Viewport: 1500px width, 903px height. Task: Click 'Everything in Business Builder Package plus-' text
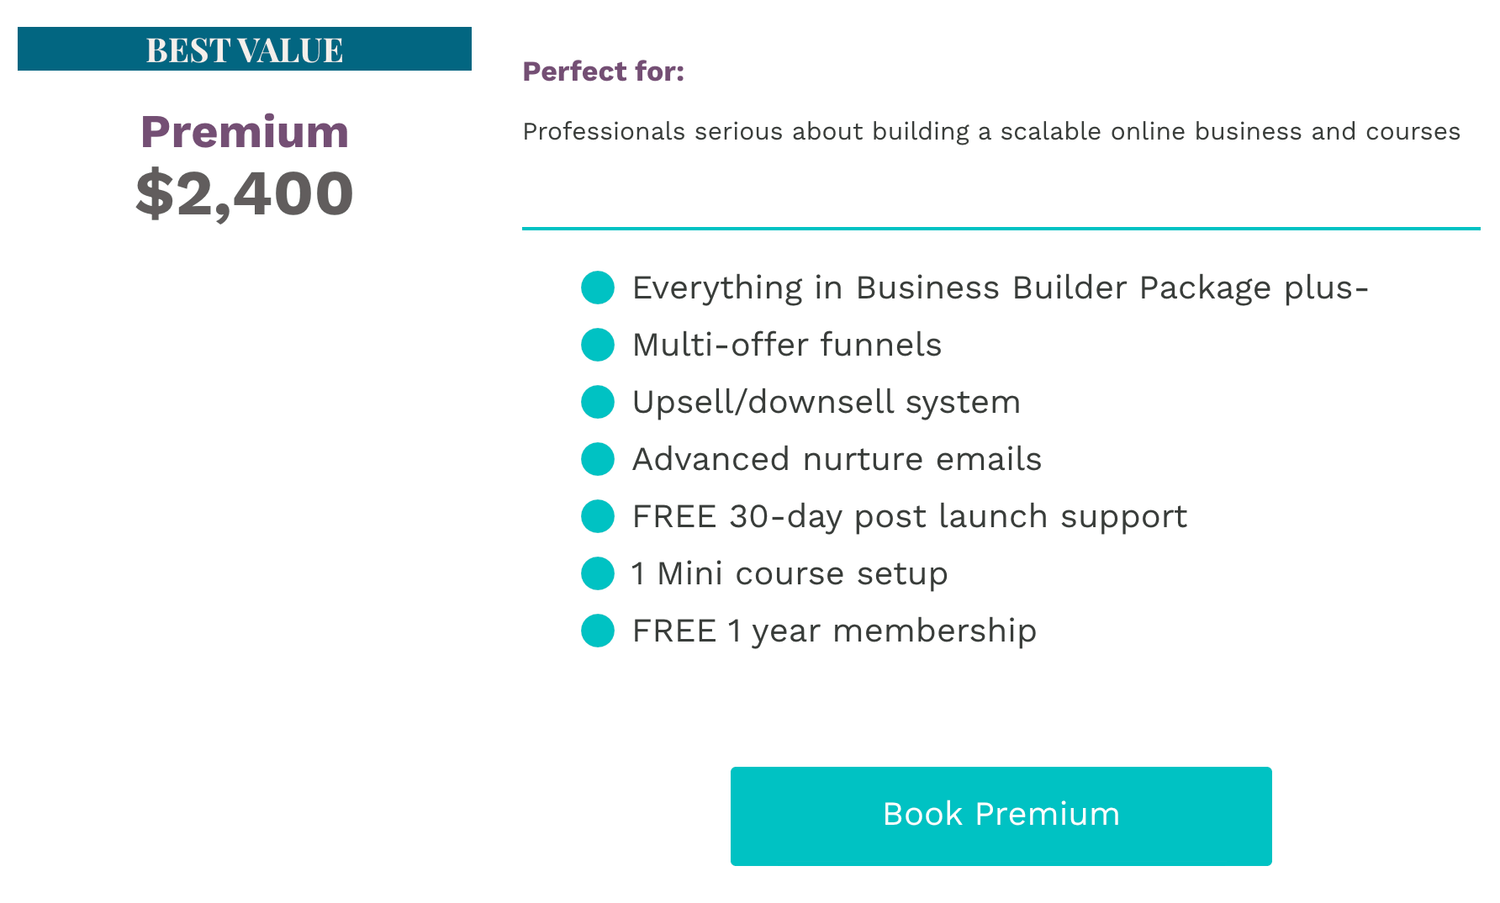tap(999, 288)
